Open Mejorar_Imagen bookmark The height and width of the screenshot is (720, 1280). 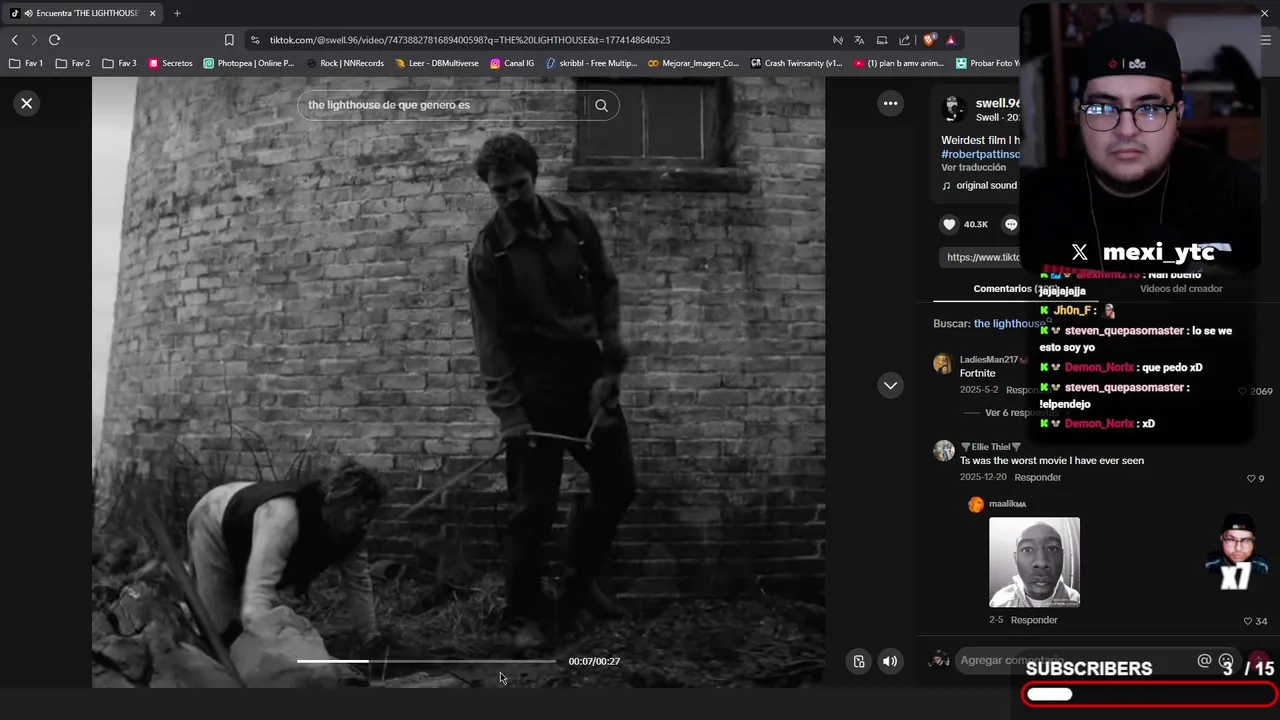tap(693, 63)
